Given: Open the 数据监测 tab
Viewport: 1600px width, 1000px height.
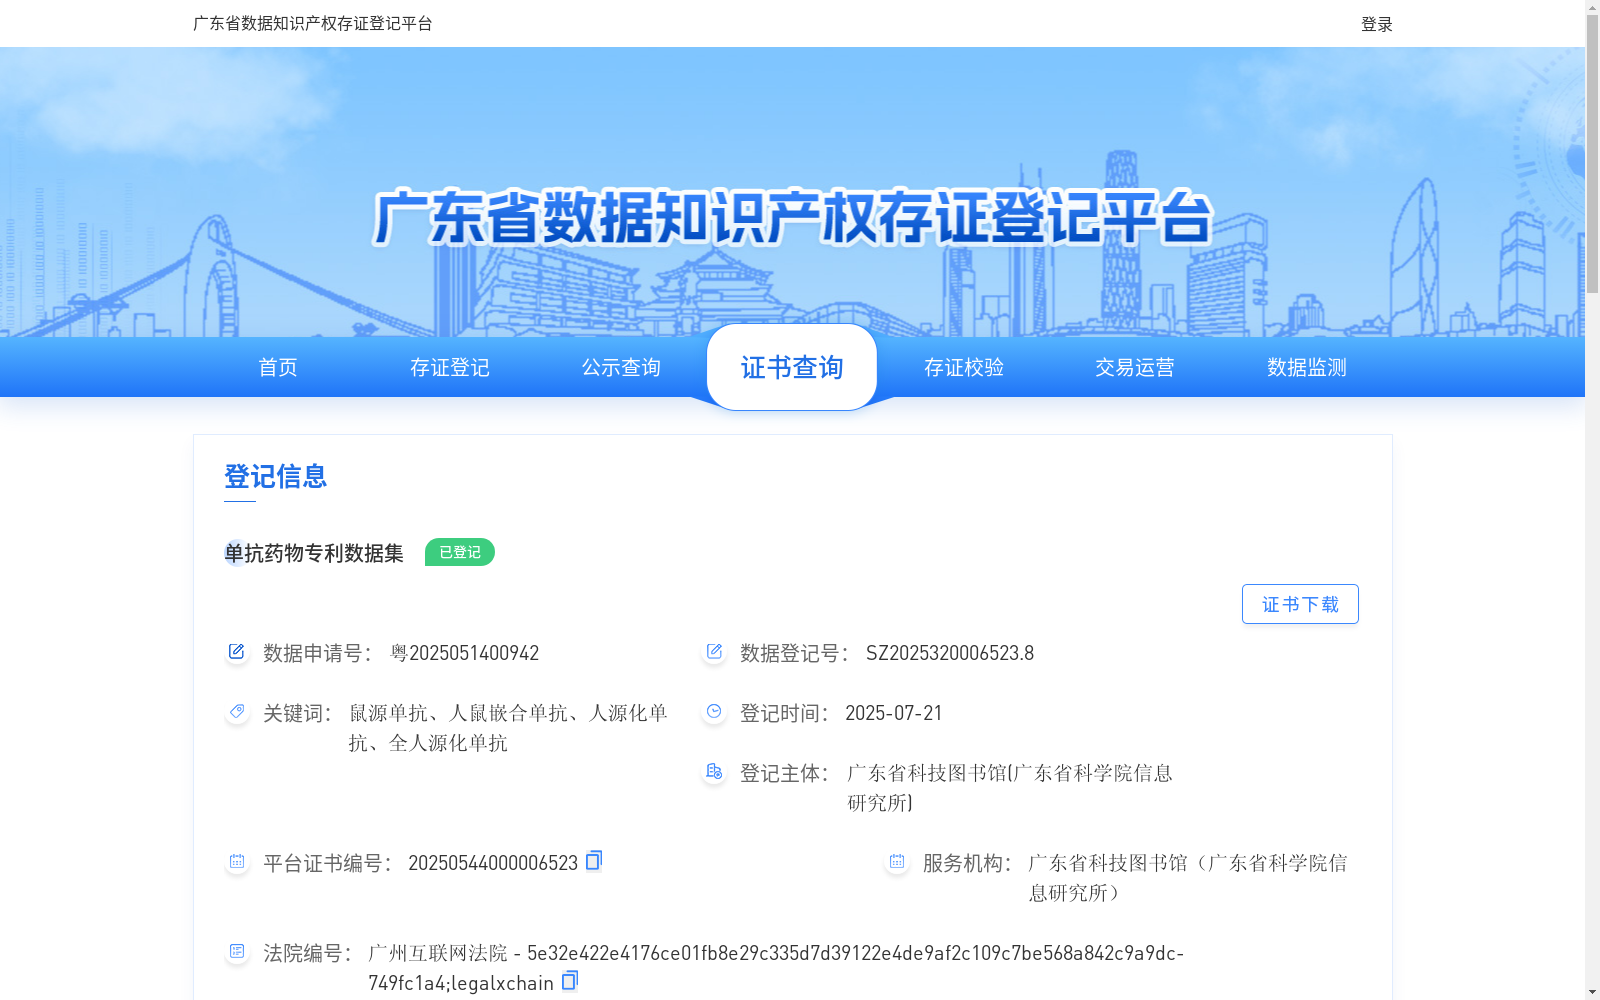Looking at the screenshot, I should pyautogui.click(x=1307, y=367).
